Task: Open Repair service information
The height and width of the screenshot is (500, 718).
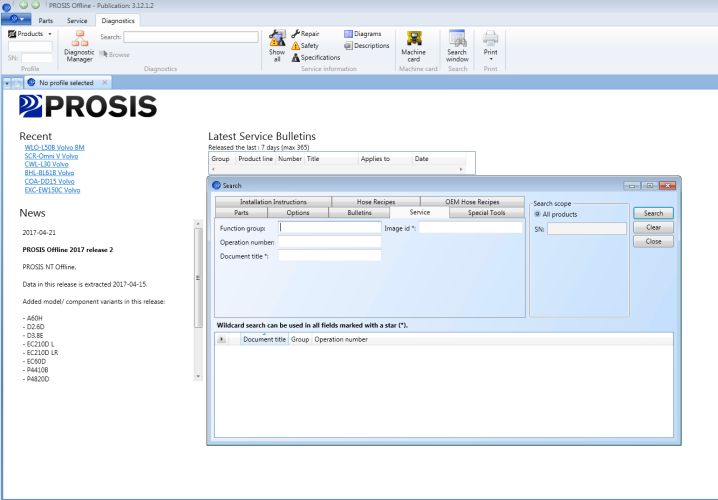Action: (x=305, y=34)
